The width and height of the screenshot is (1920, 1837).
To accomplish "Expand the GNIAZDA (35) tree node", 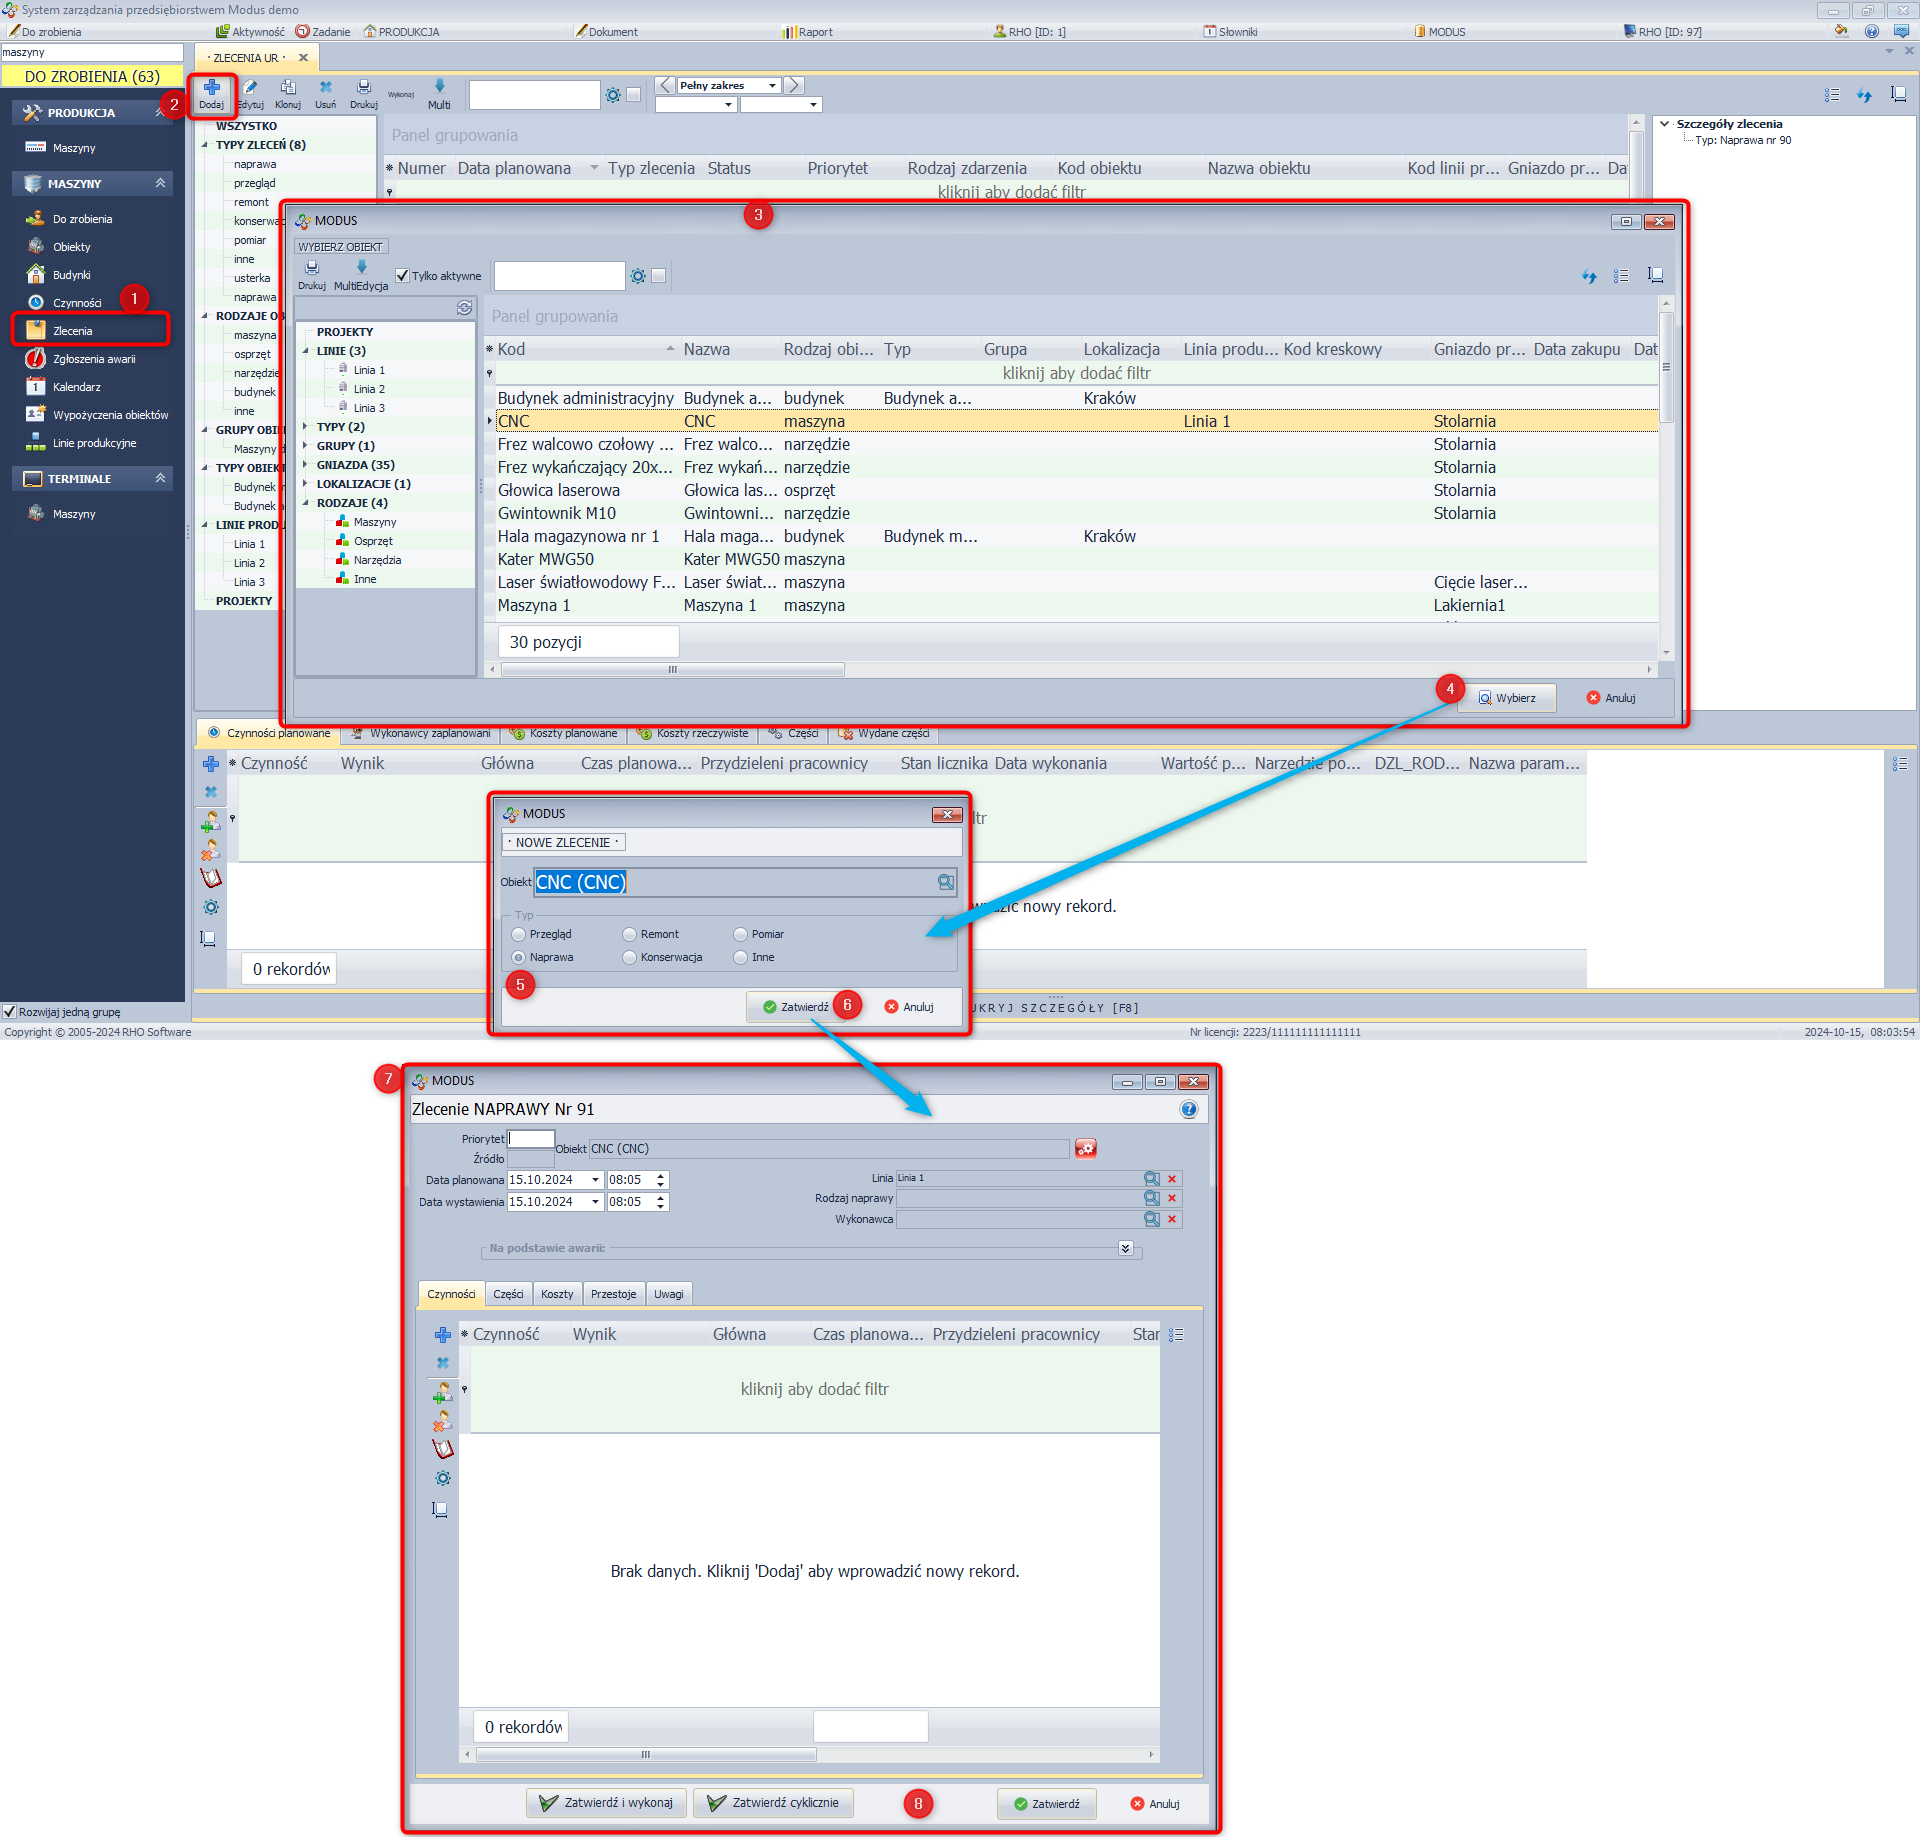I will pos(306,465).
